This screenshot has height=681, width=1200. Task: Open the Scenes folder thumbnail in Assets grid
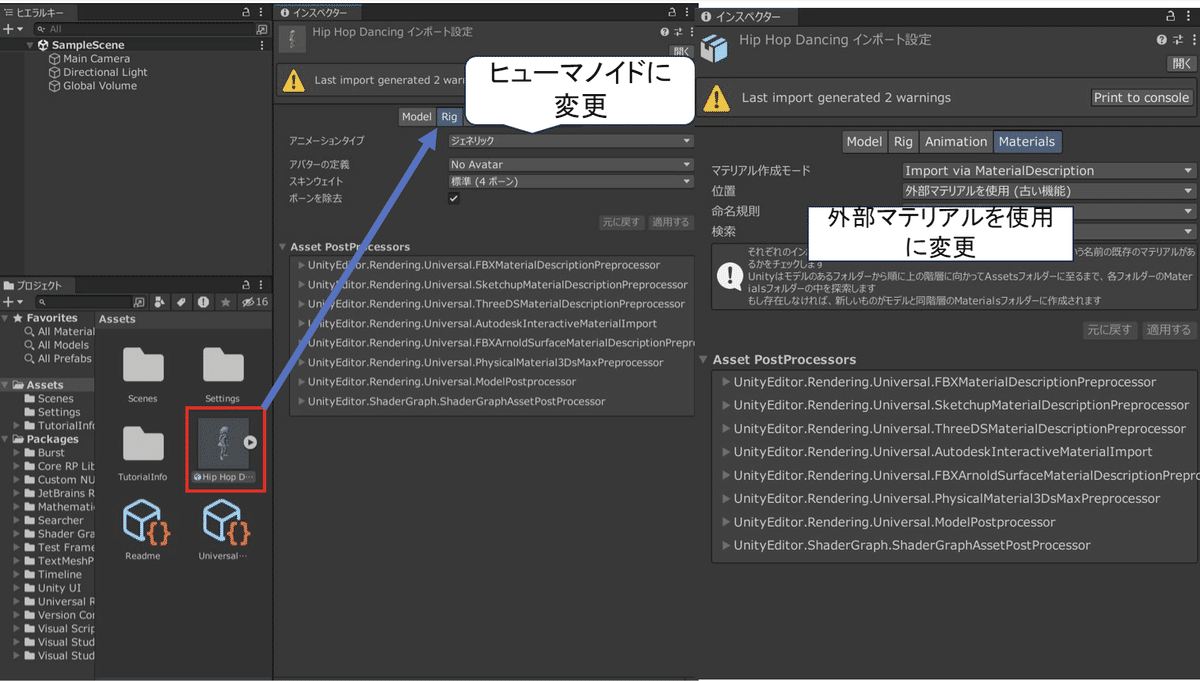[143, 365]
